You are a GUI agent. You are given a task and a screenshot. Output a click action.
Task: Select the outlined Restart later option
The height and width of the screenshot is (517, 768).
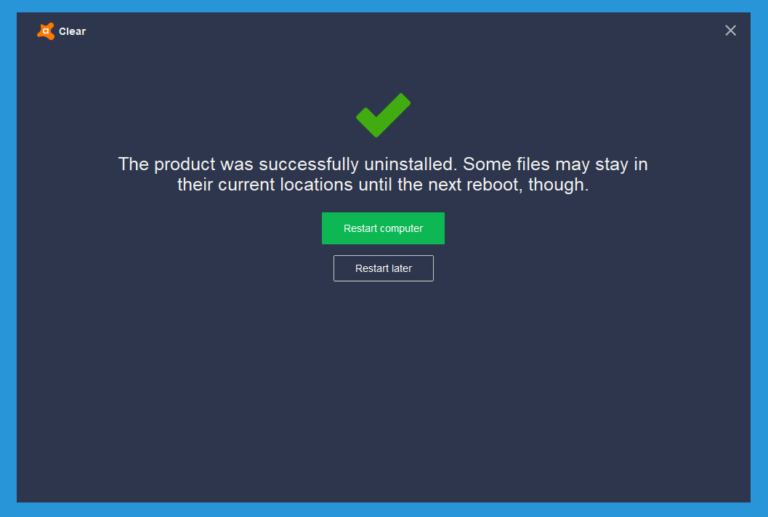[383, 268]
